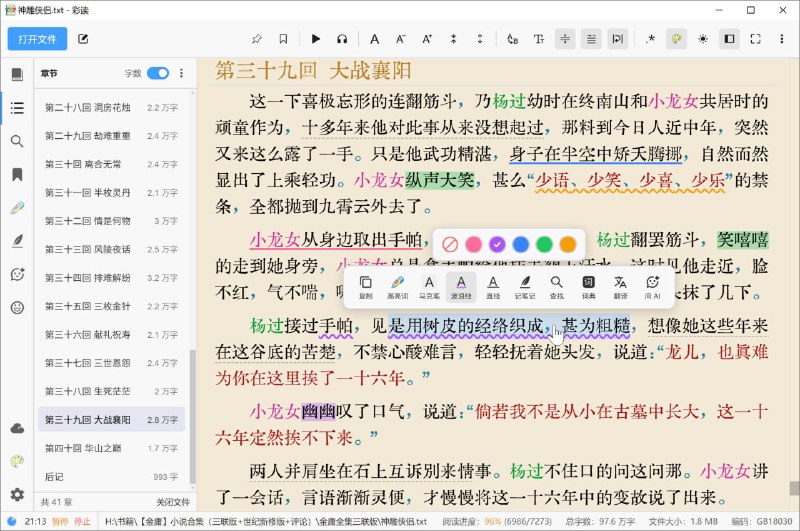This screenshot has height=531, width=800.
Task: Reduce line spacing with the inward arrows icon
Action: point(454,39)
